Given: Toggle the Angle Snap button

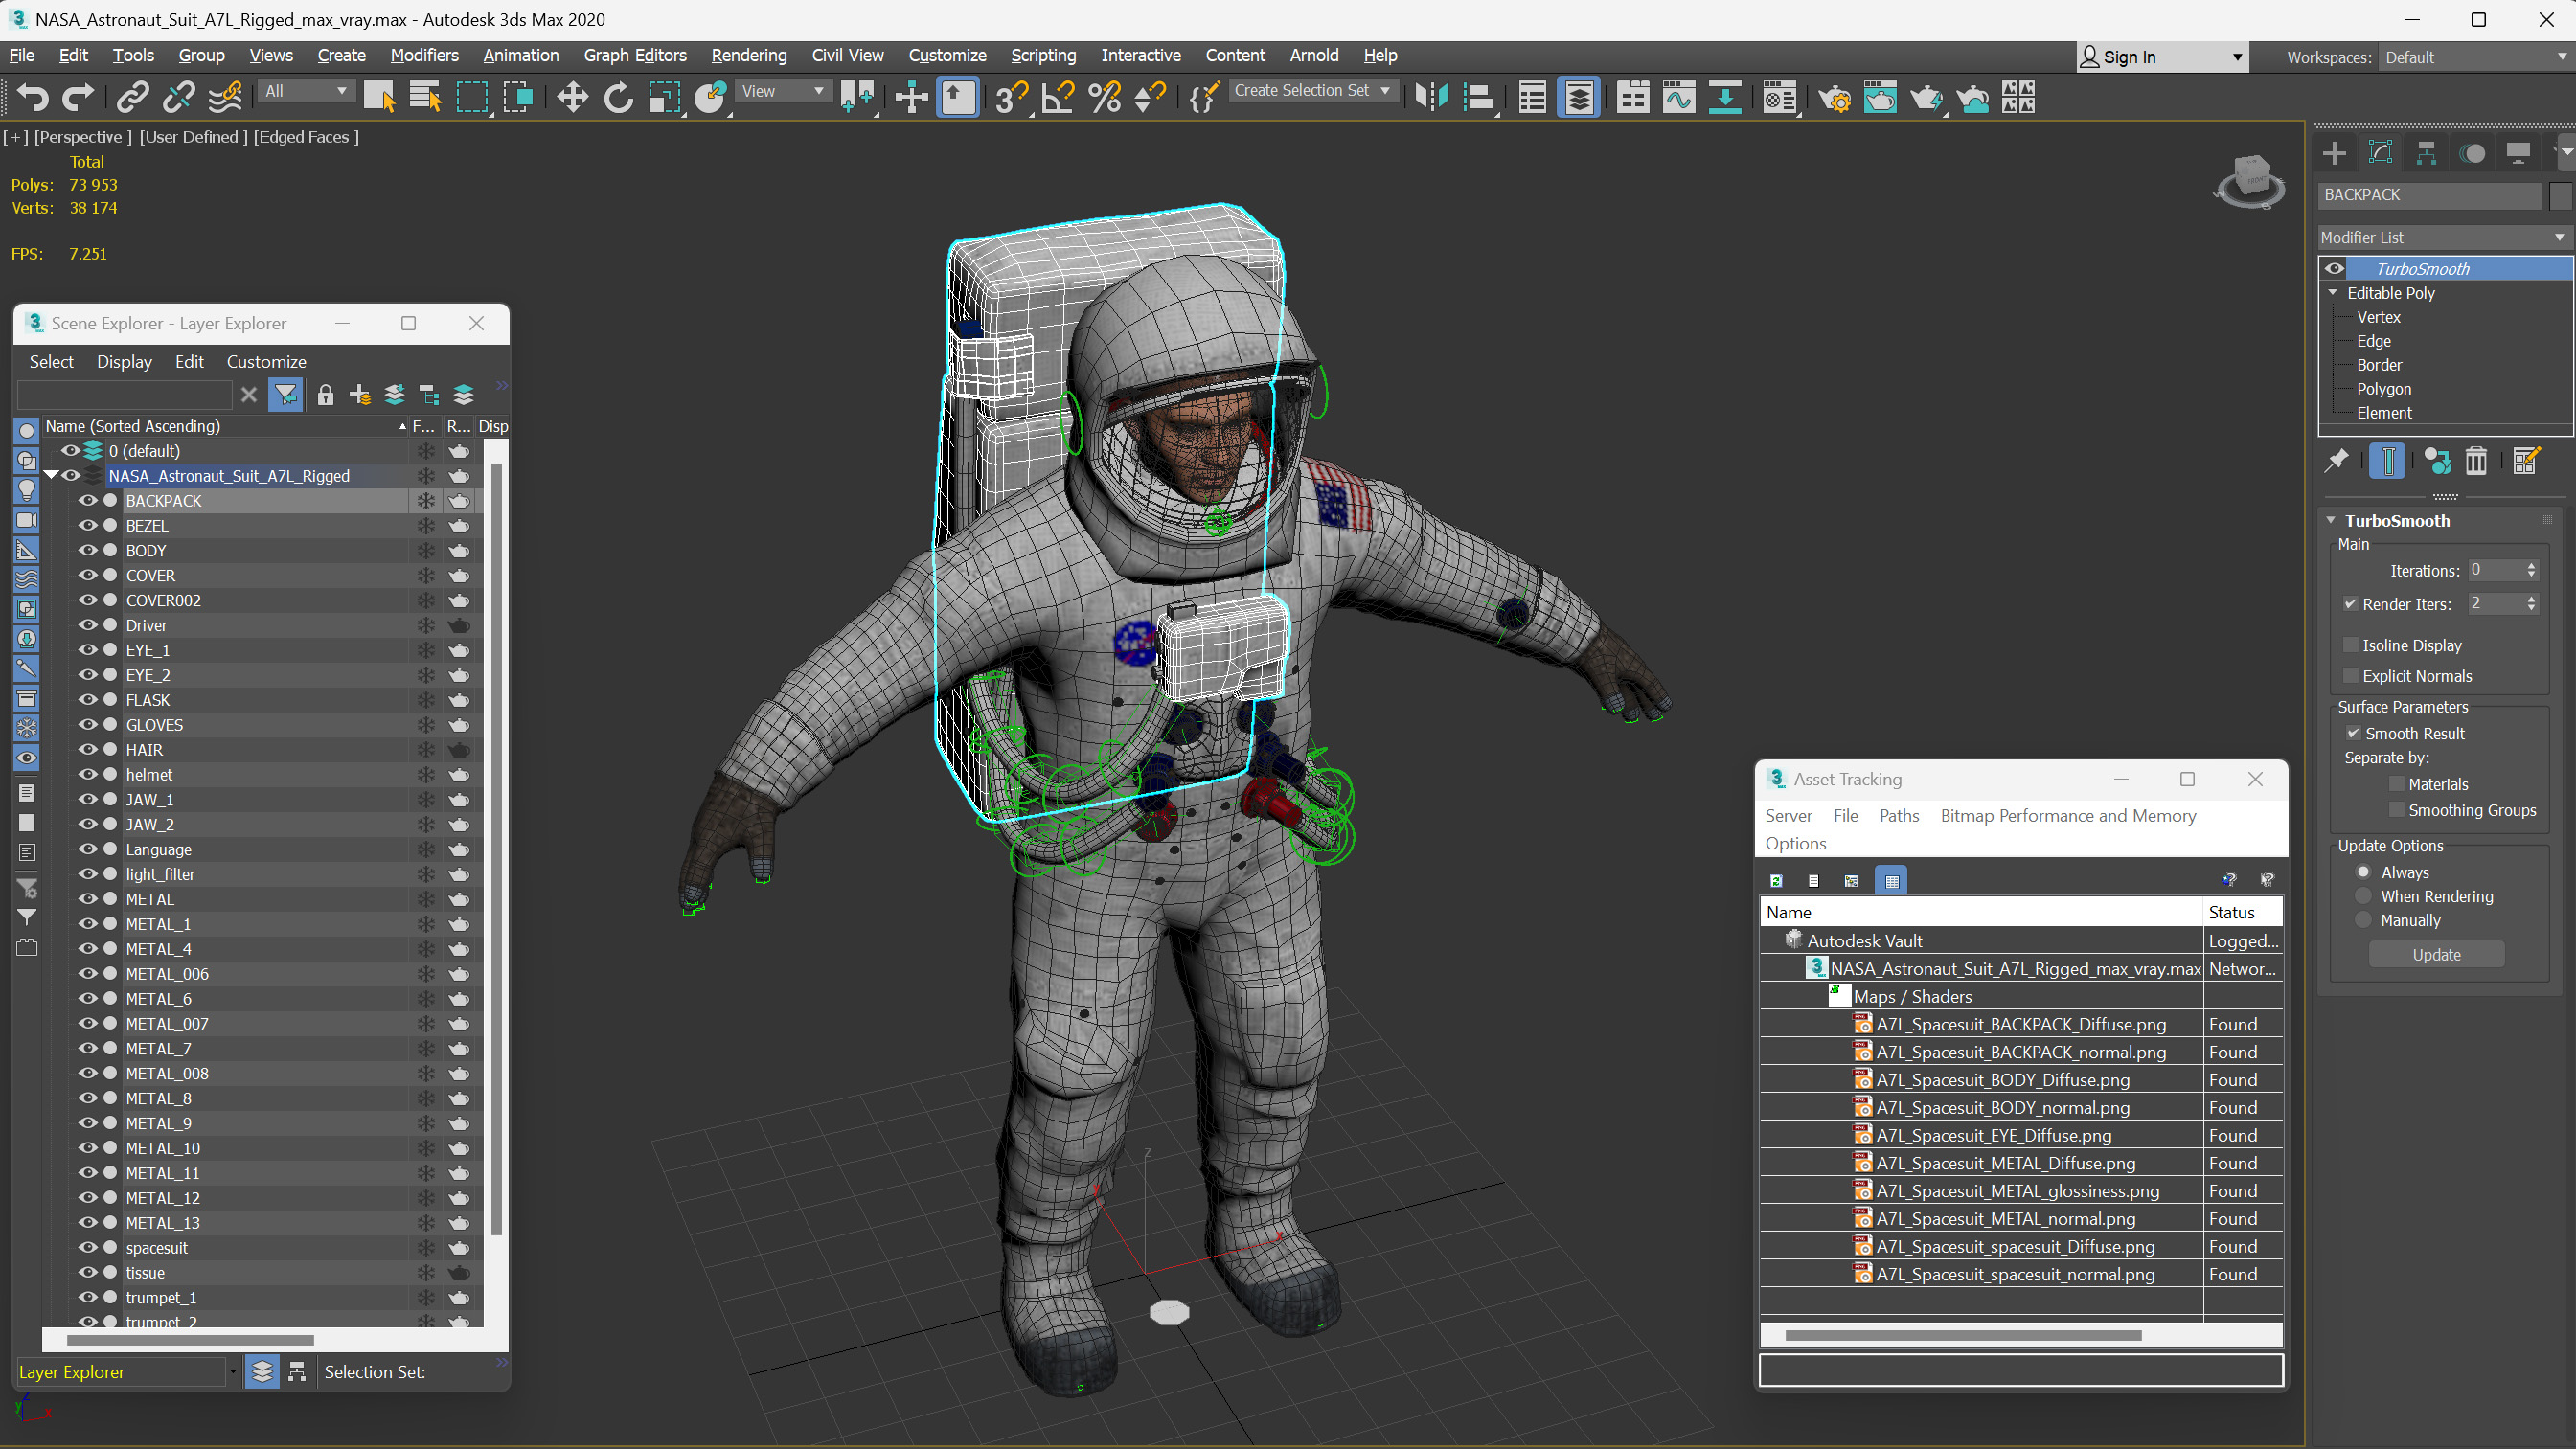Looking at the screenshot, I should pyautogui.click(x=1057, y=97).
